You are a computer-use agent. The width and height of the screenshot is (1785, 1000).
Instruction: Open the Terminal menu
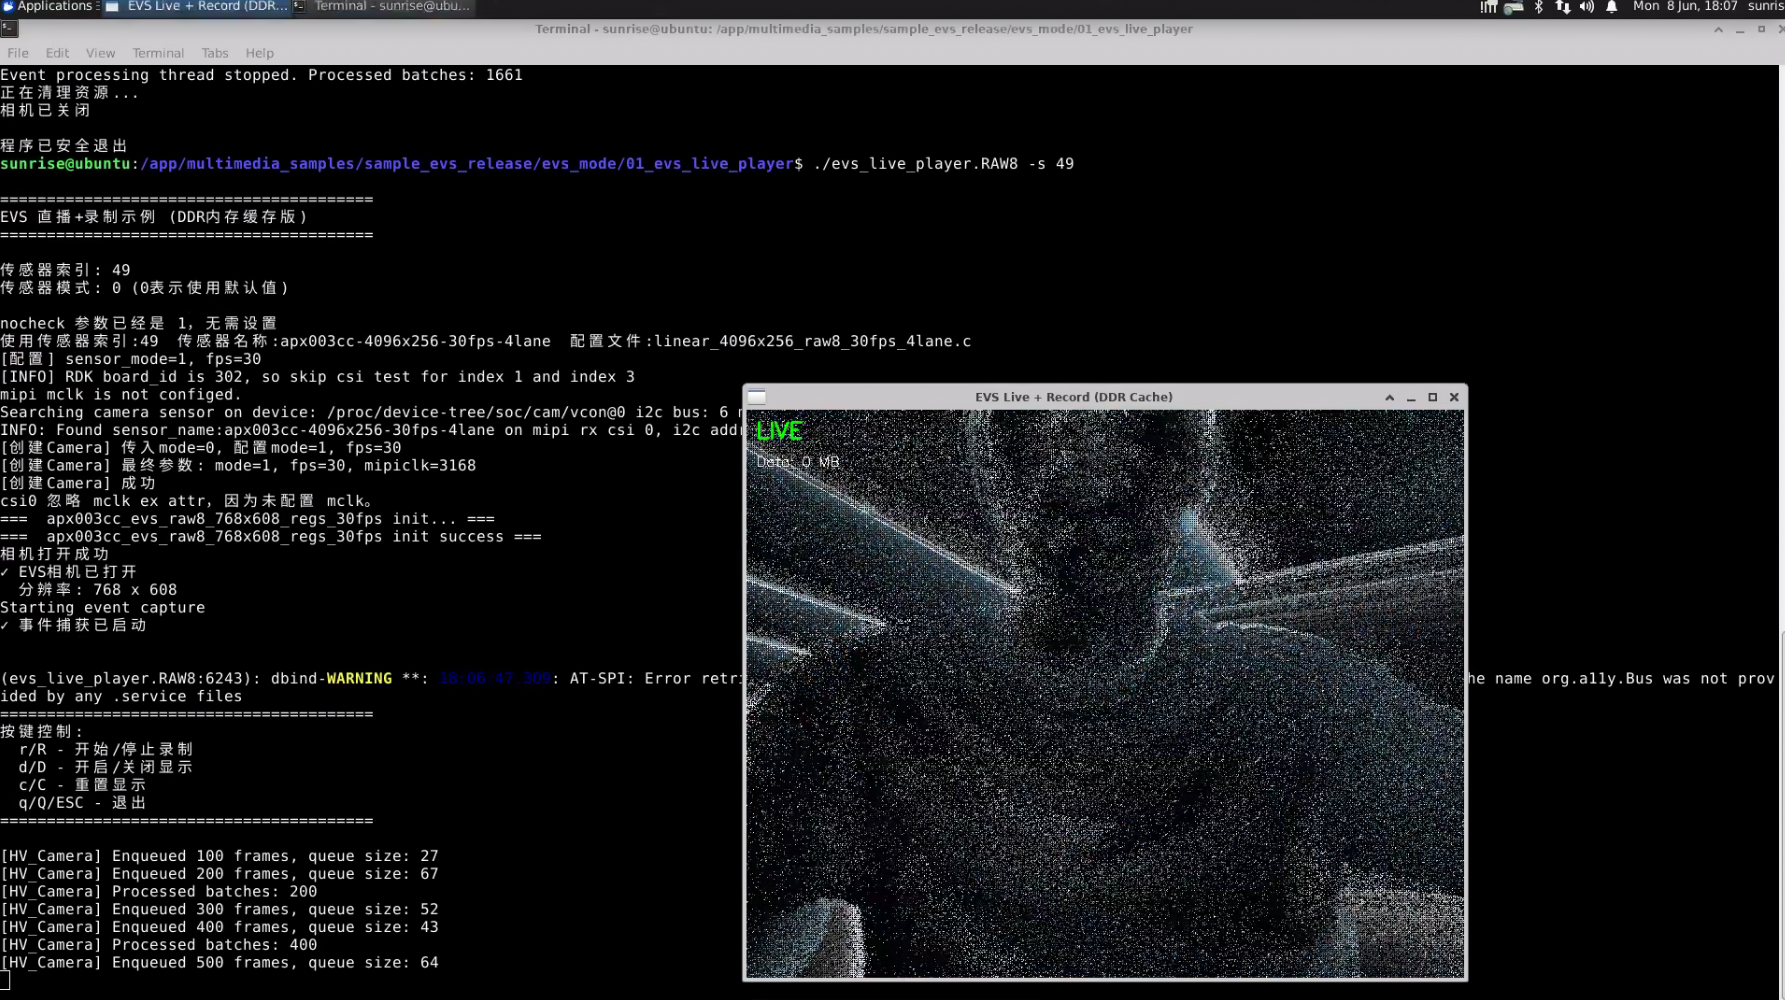click(158, 53)
